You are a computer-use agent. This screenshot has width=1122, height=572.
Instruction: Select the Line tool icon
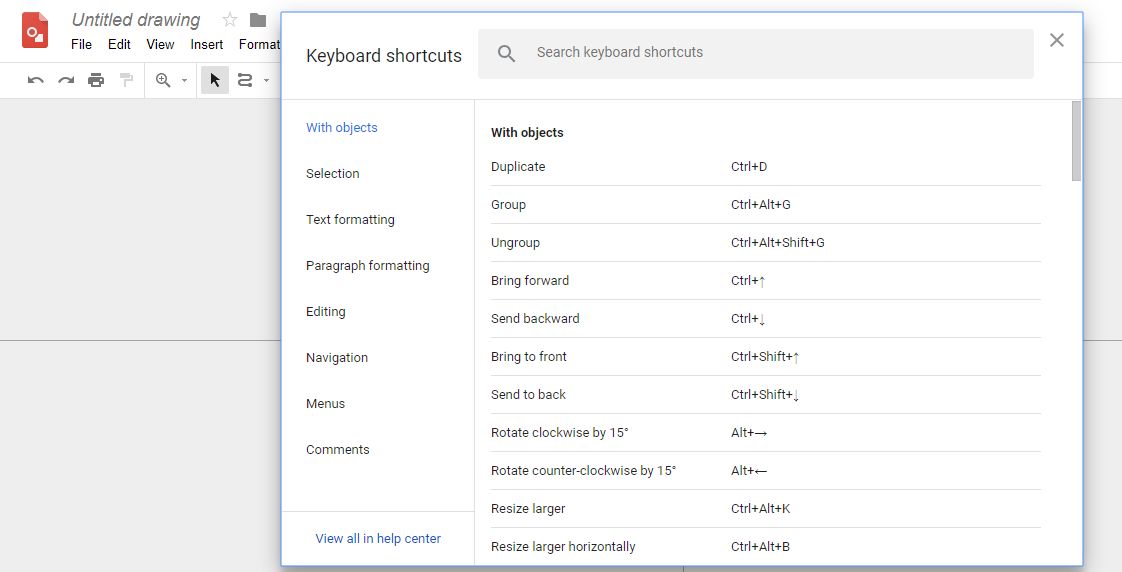[245, 80]
